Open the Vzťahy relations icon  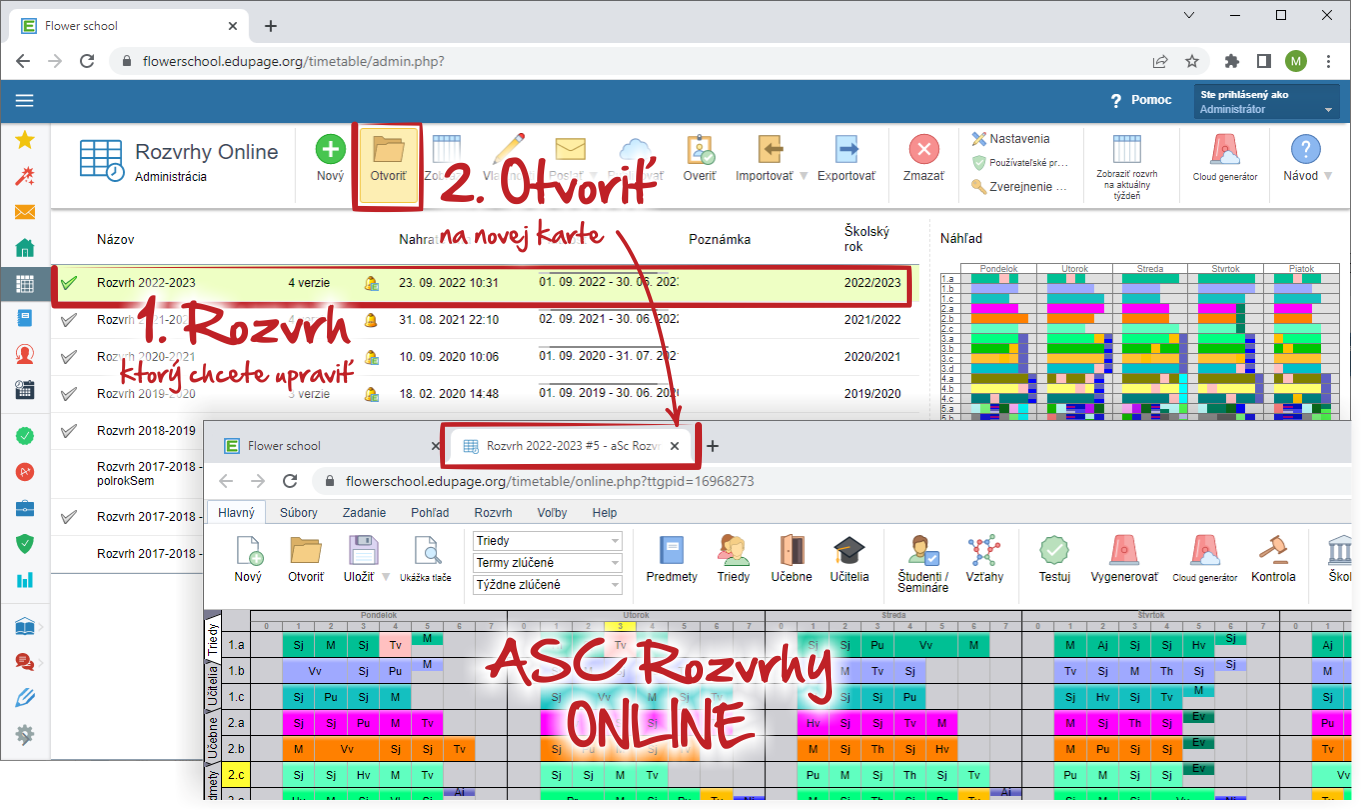[985, 559]
